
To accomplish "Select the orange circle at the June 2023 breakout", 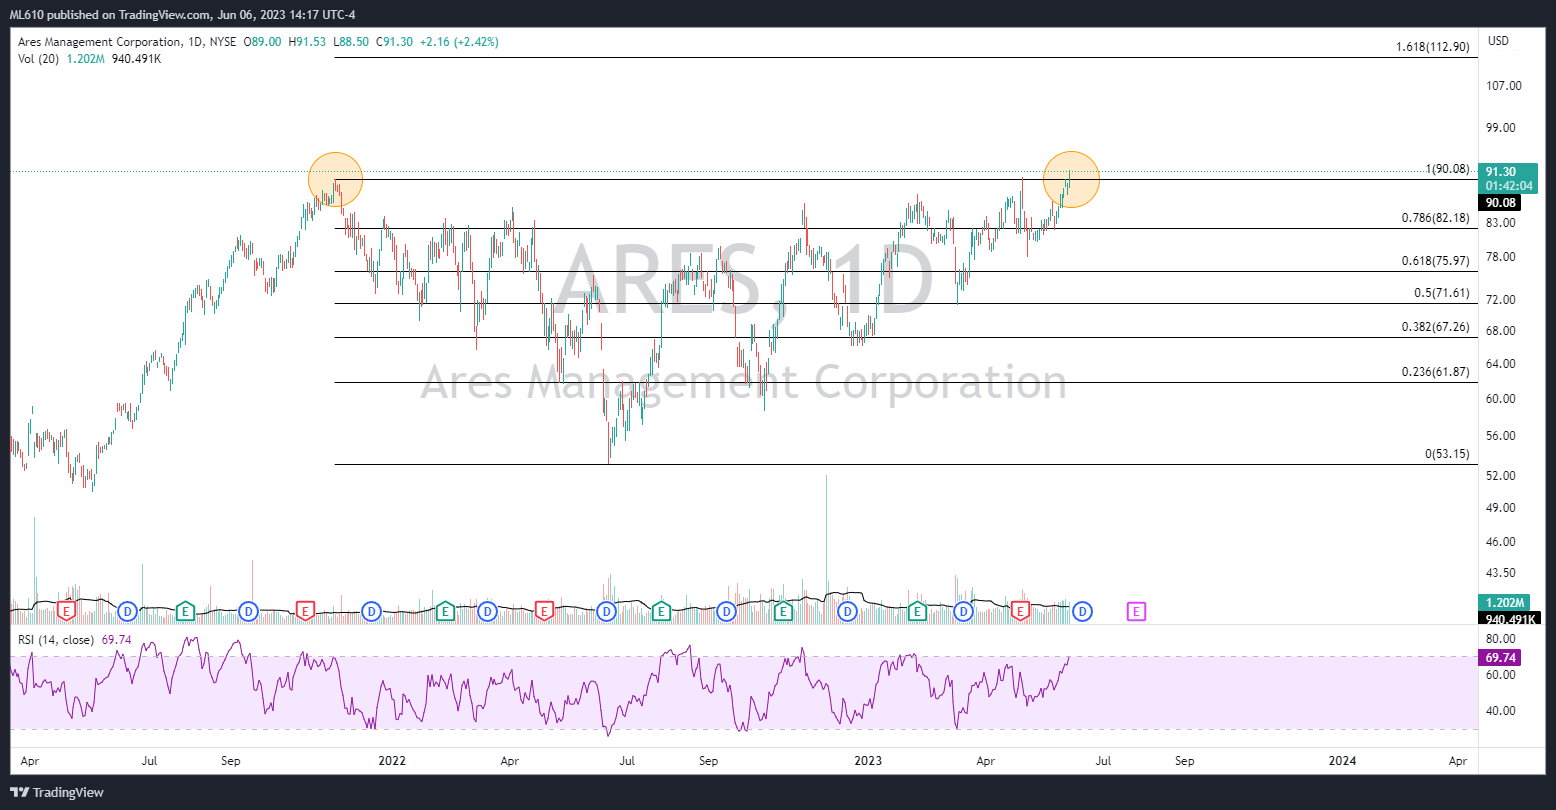I will click(x=1071, y=180).
